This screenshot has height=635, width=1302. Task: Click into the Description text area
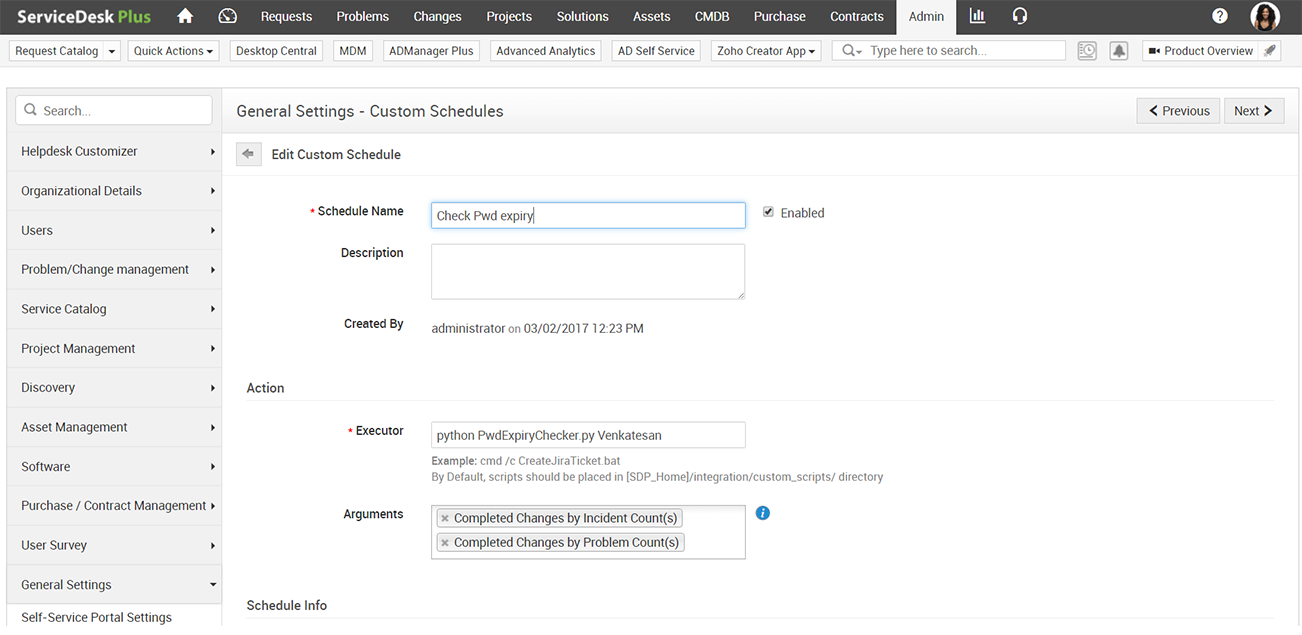pos(588,271)
